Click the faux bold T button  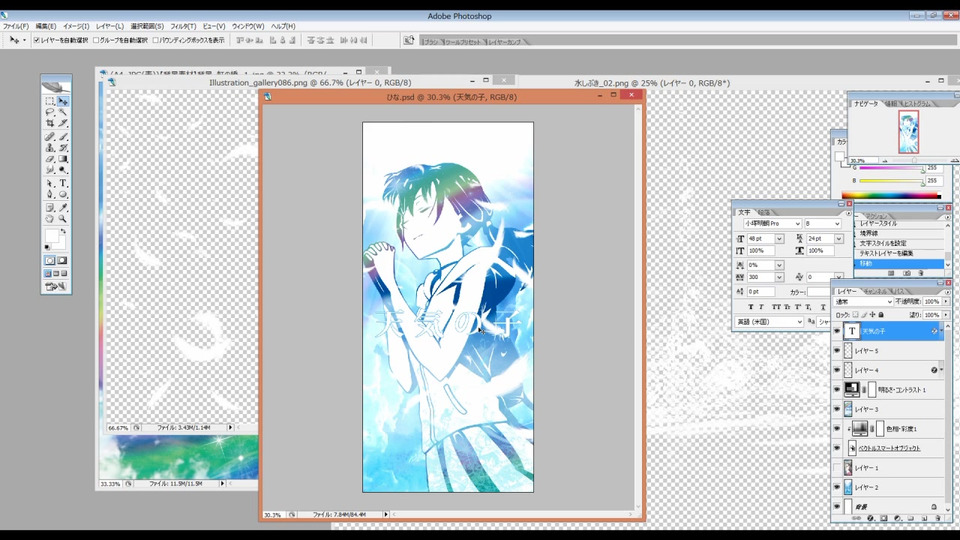[751, 307]
